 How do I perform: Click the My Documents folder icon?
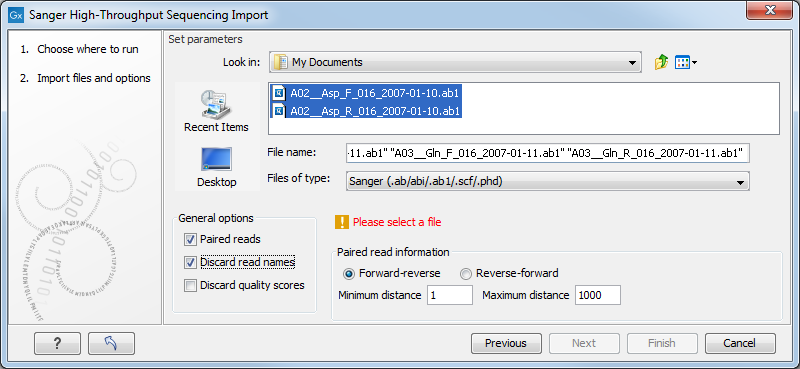[x=281, y=62]
